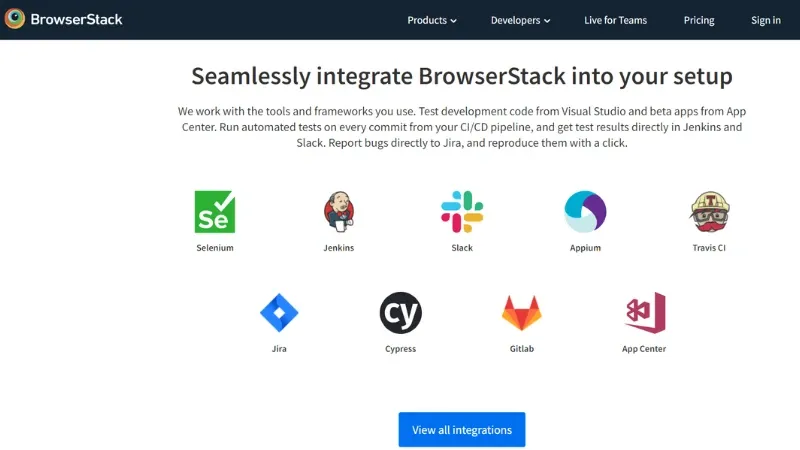
Task: Click the Selenium label text
Action: (x=215, y=248)
